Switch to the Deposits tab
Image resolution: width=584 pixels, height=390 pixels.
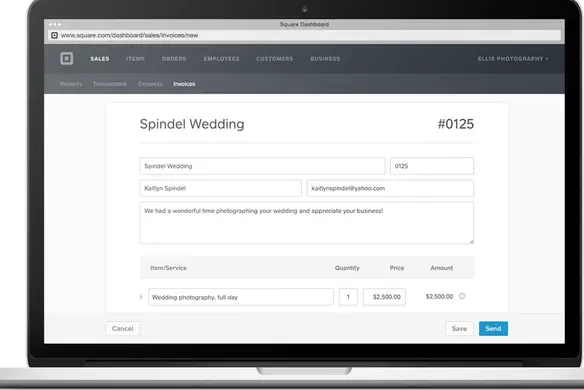coord(150,84)
